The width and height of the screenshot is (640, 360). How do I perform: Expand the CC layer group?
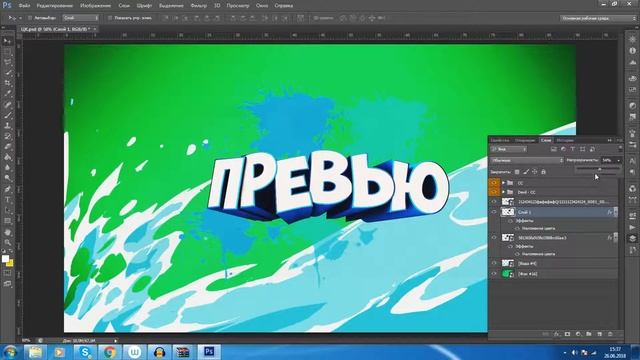click(x=503, y=183)
